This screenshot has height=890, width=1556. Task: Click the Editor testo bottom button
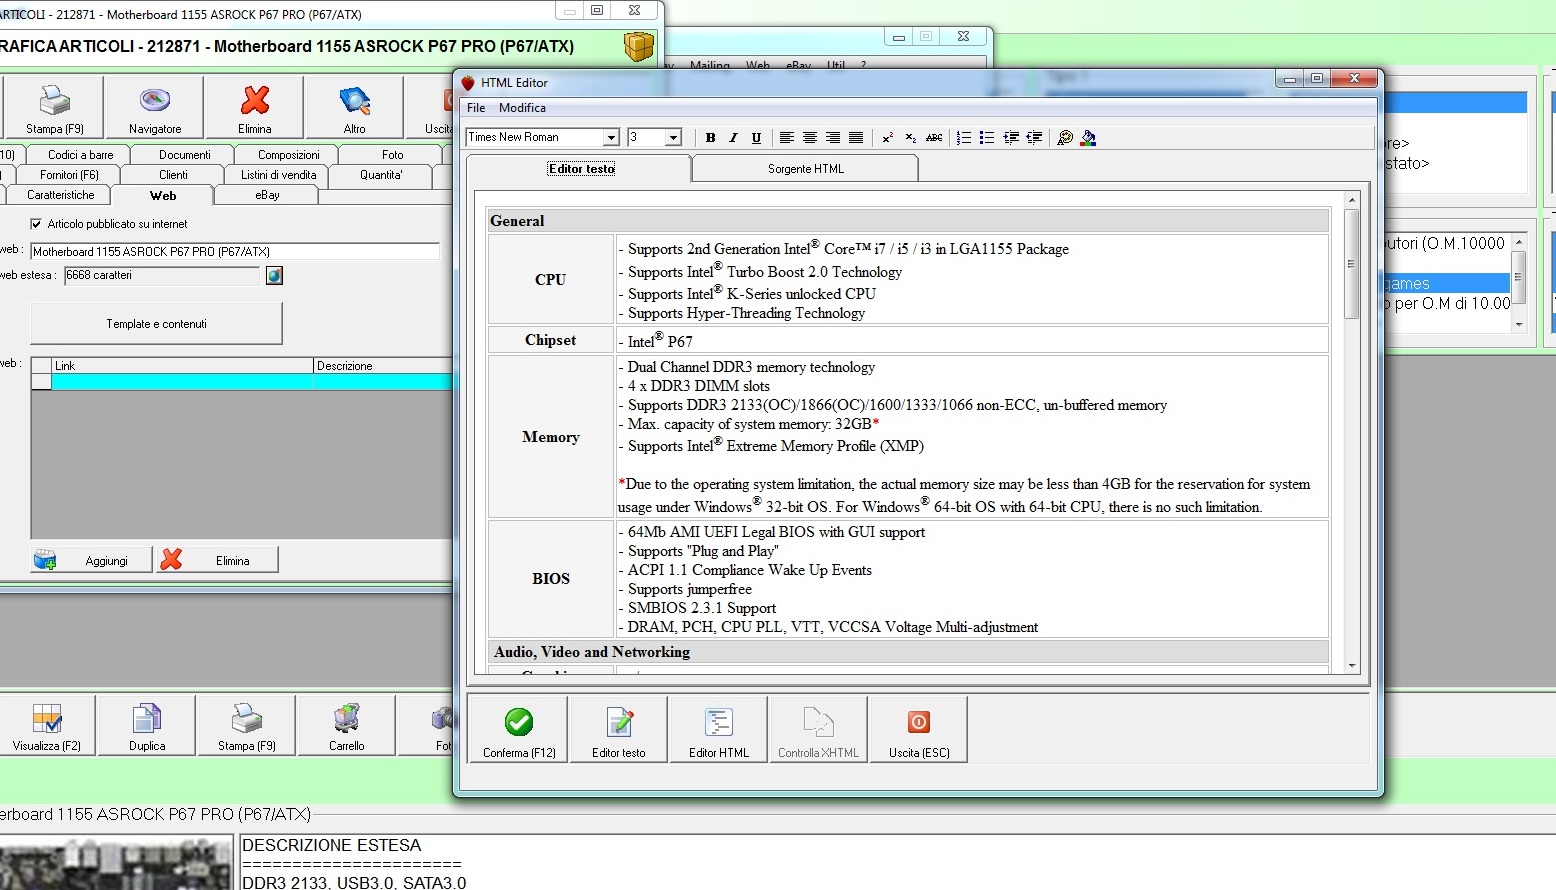click(619, 730)
